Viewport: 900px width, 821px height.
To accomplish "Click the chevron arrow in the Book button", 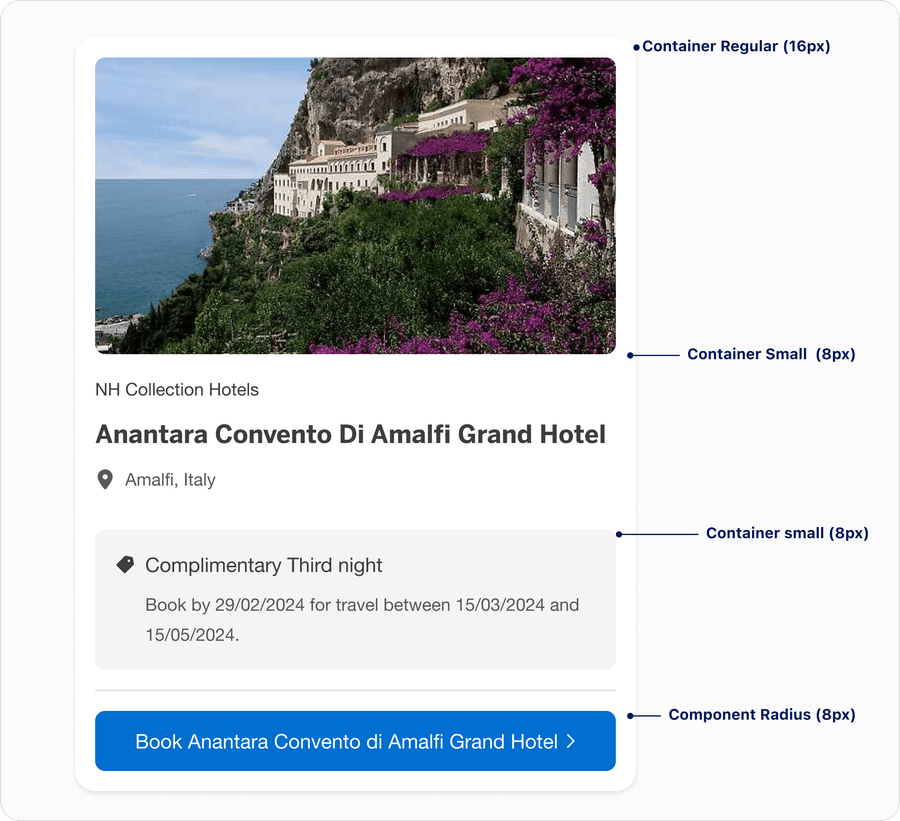I will tap(570, 741).
